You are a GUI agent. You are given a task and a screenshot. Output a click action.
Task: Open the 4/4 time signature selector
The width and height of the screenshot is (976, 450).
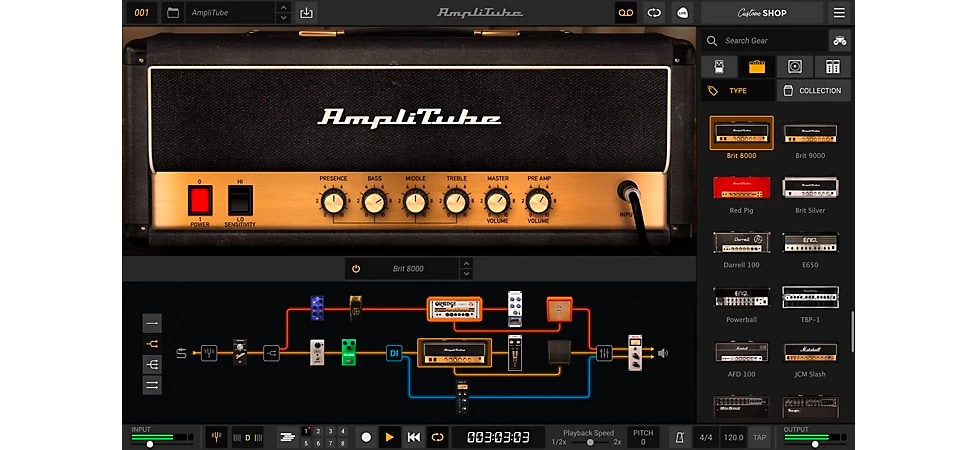tap(706, 437)
